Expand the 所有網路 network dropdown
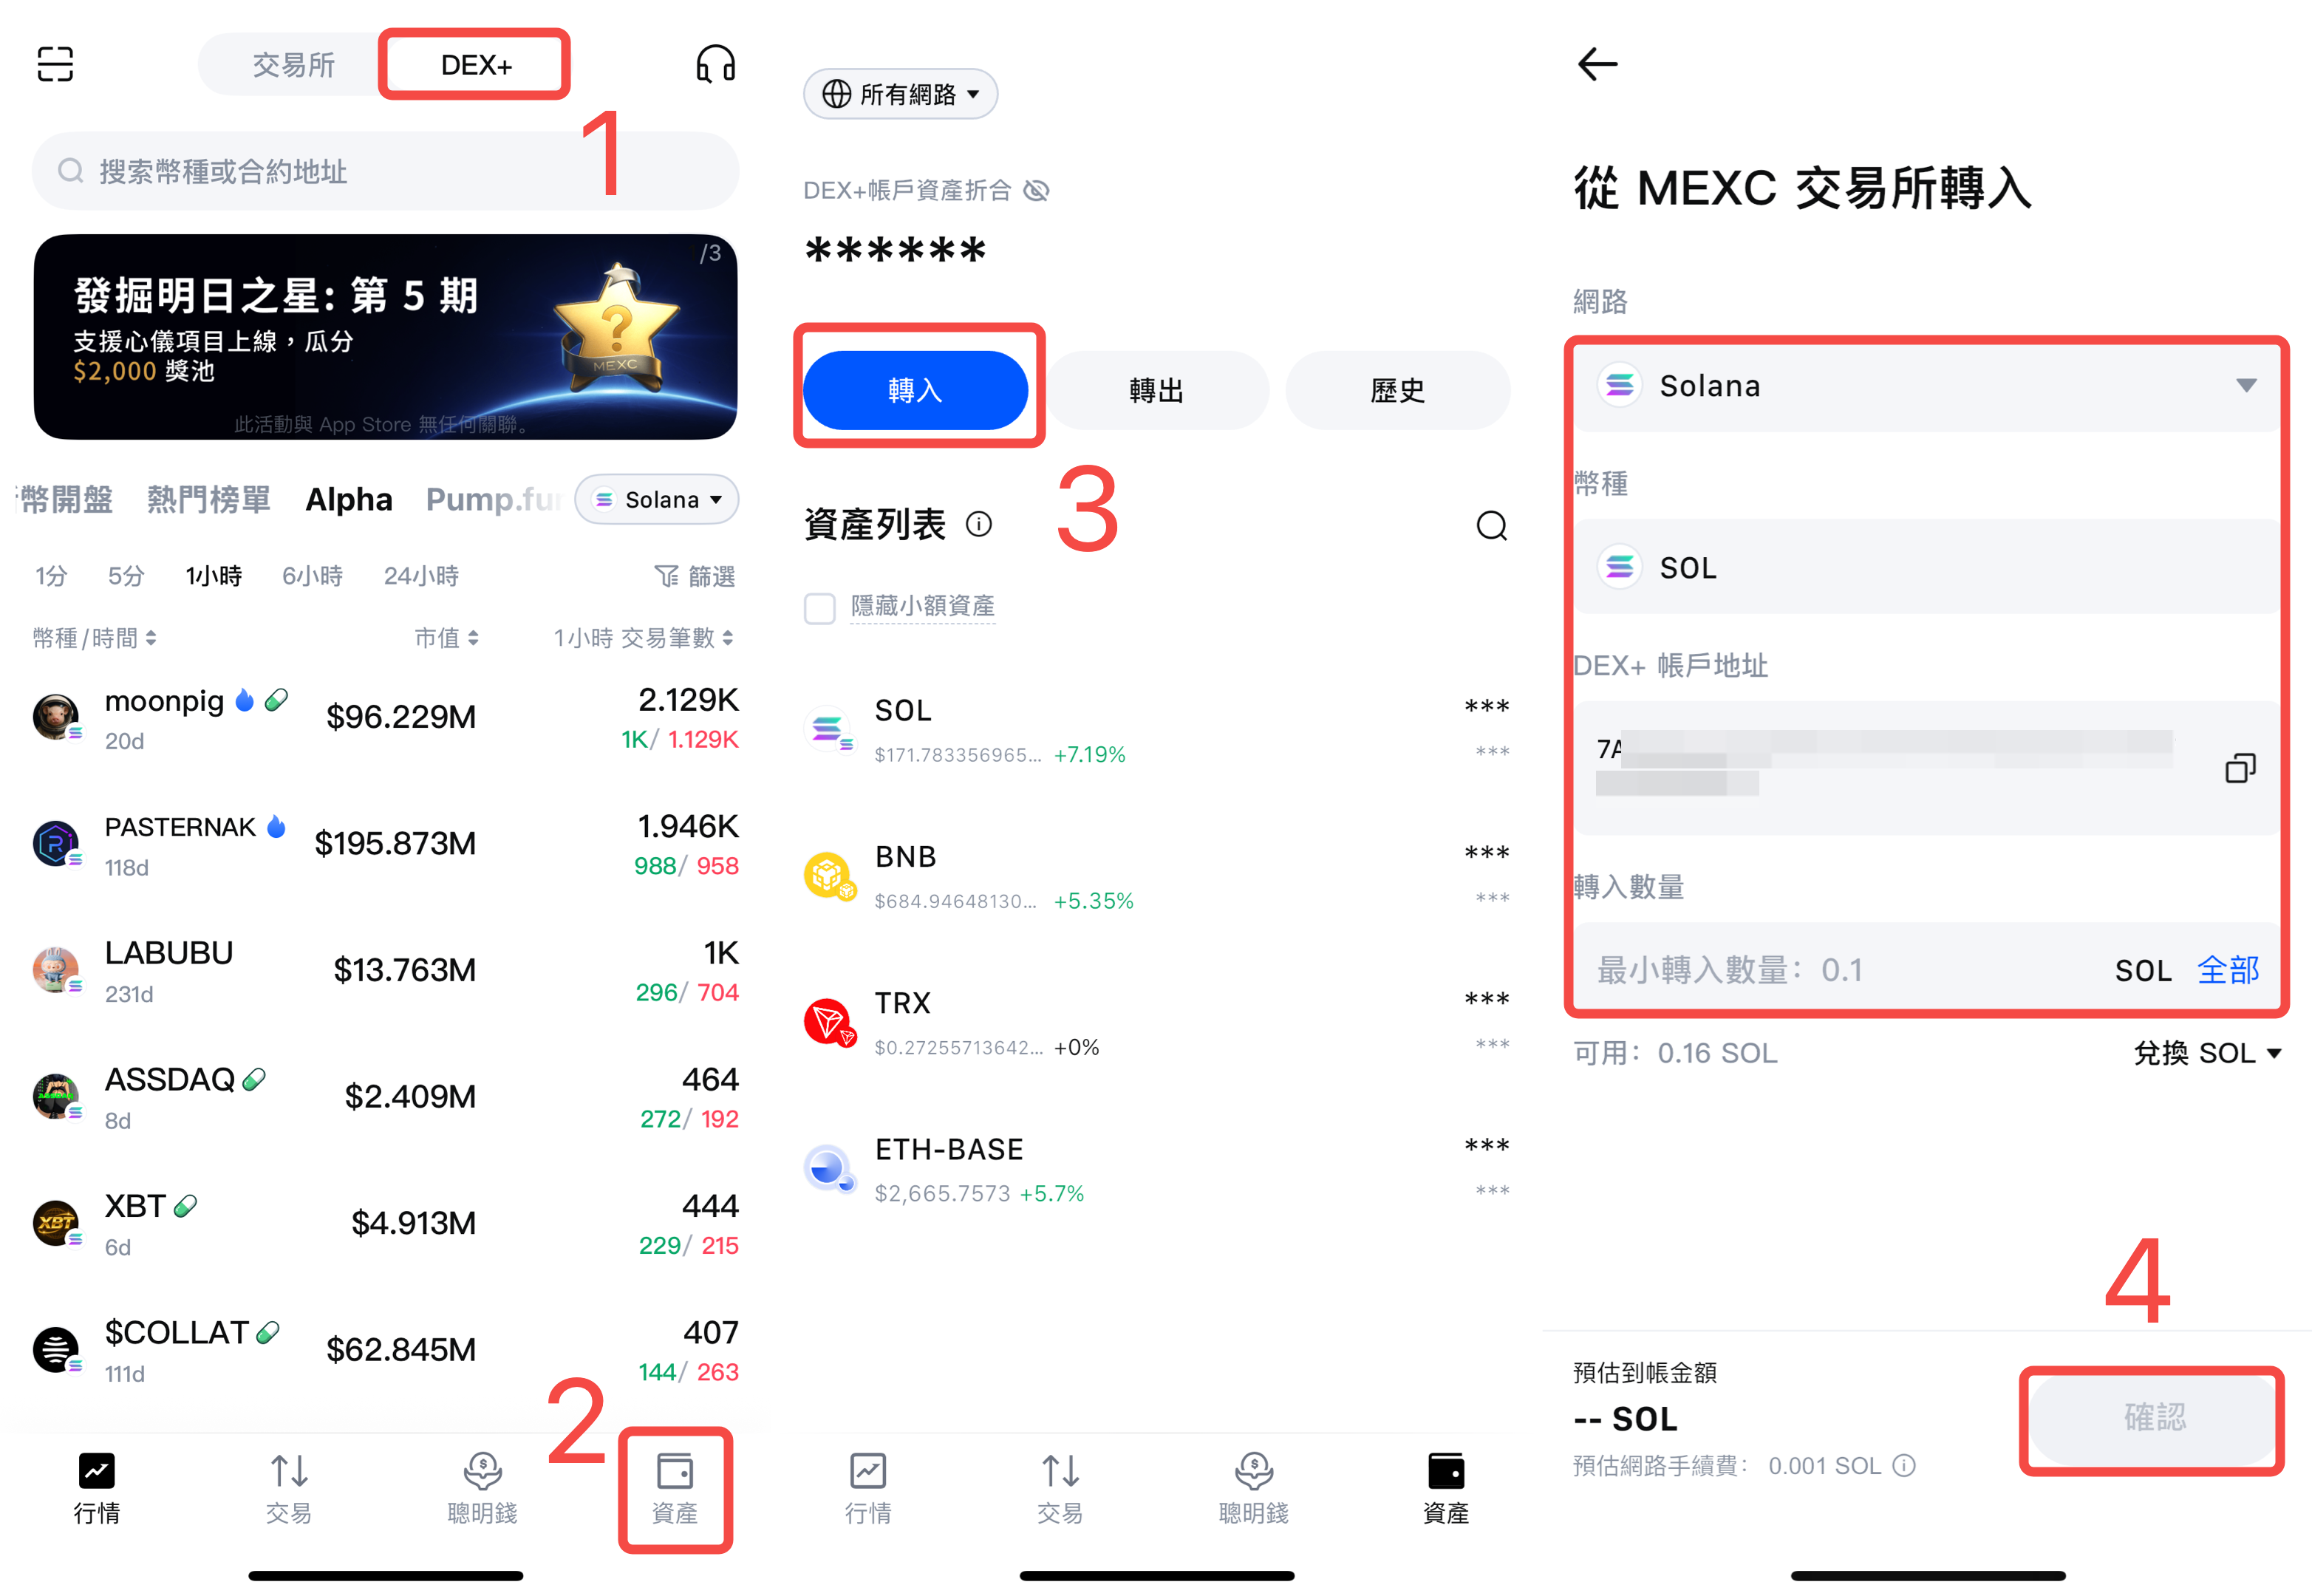Viewport: 2312px width, 1596px height. (x=900, y=94)
